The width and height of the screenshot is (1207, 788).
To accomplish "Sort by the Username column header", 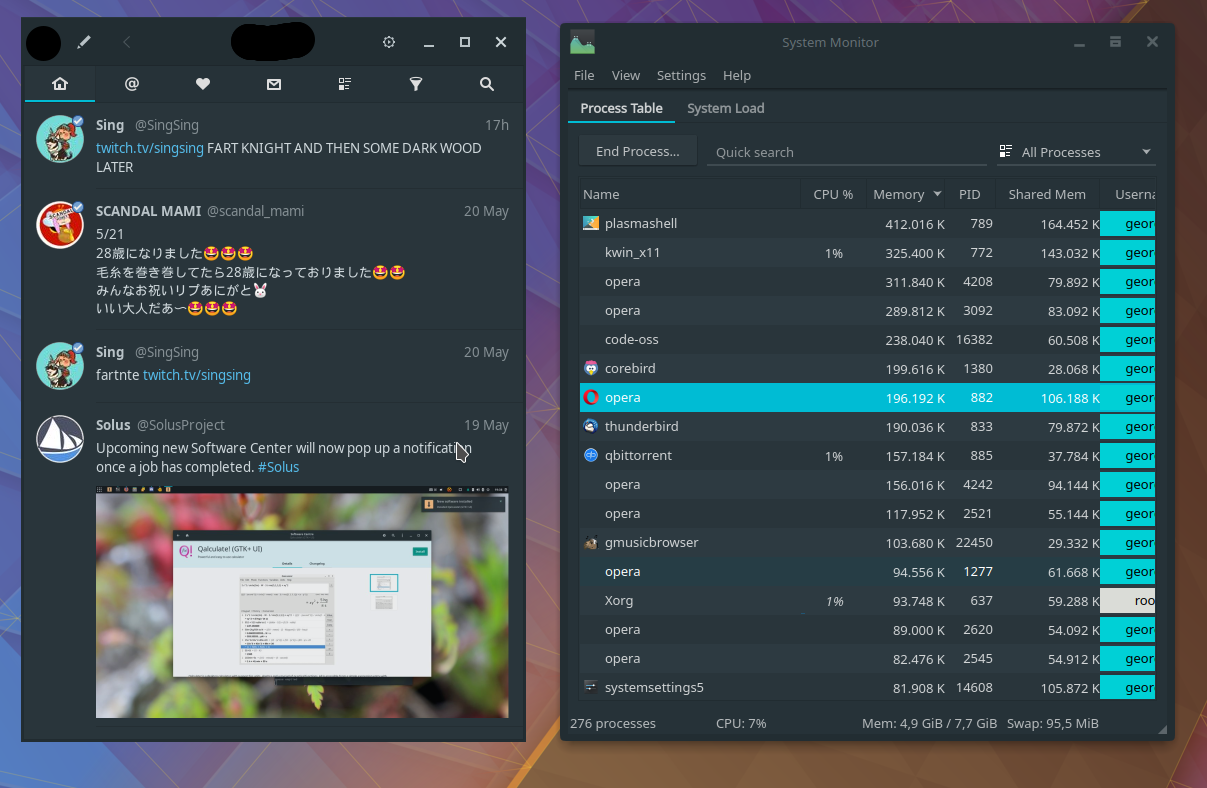I will 1128,194.
